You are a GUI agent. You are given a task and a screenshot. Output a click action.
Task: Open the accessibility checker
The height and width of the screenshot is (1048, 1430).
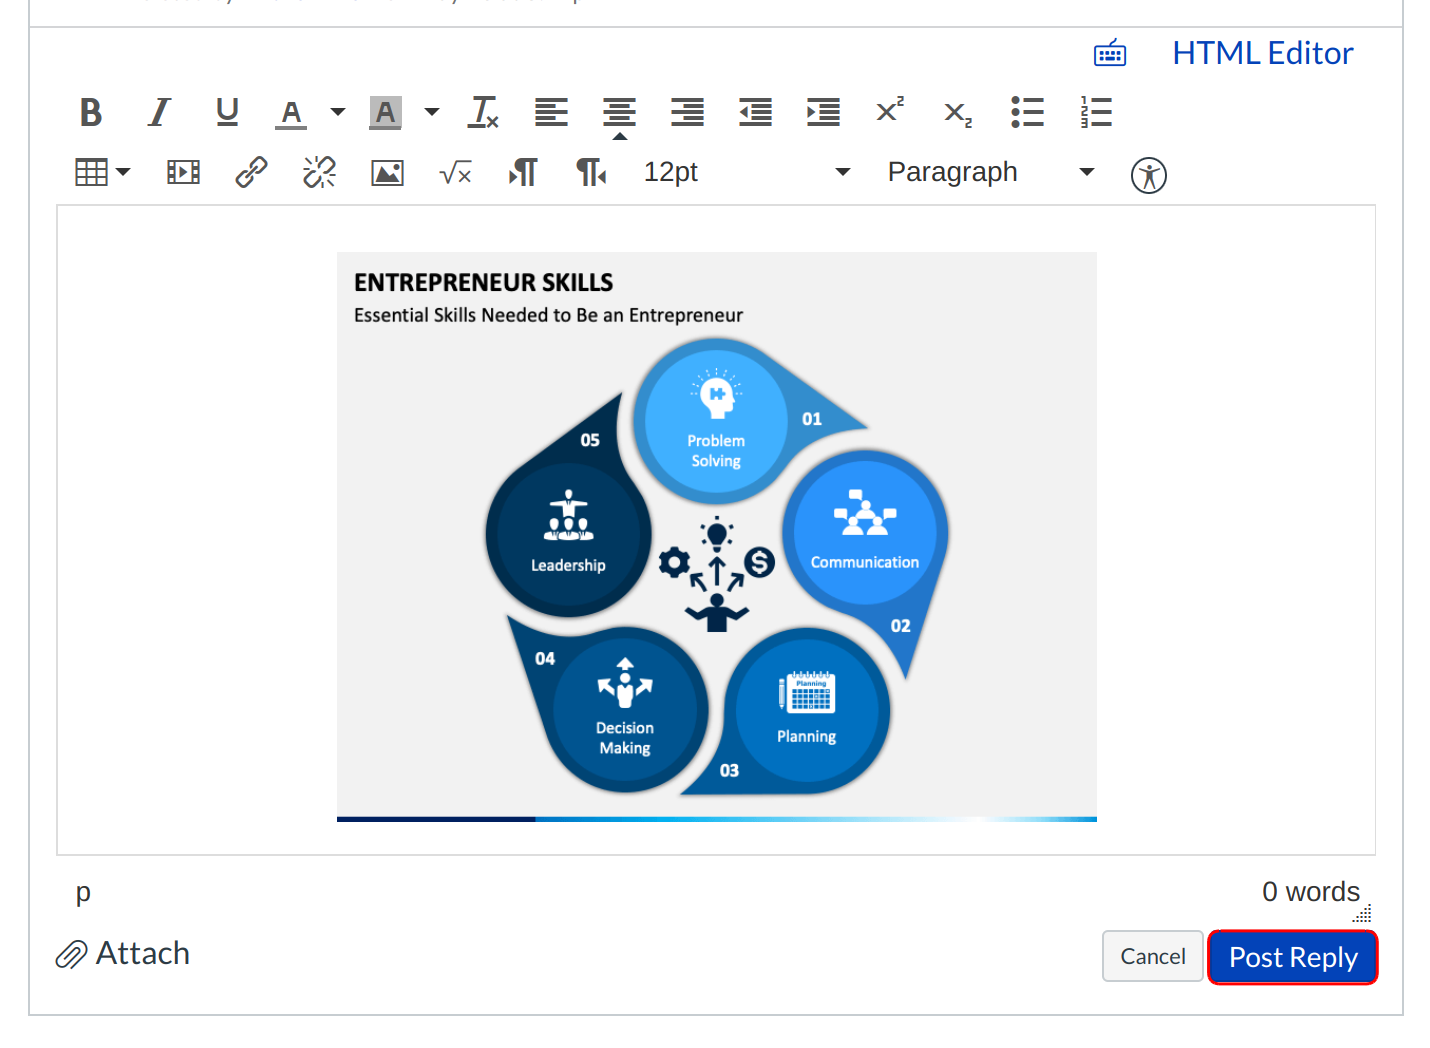[1148, 176]
